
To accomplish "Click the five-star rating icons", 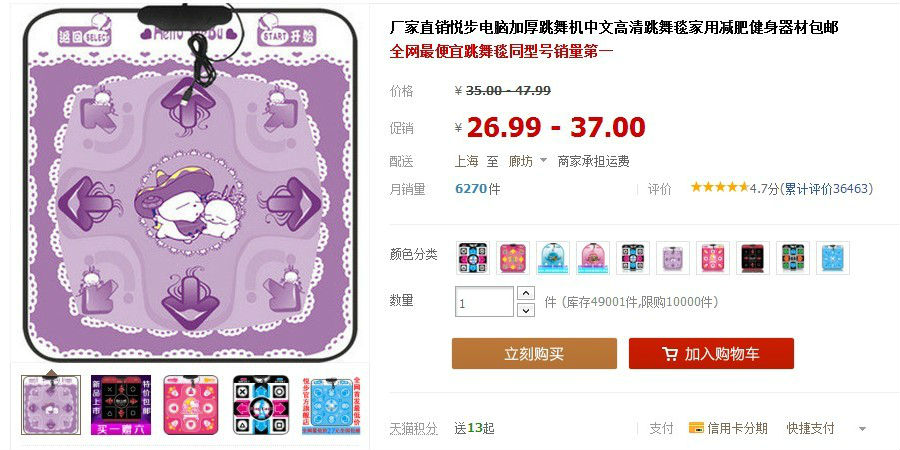I will pos(720,187).
